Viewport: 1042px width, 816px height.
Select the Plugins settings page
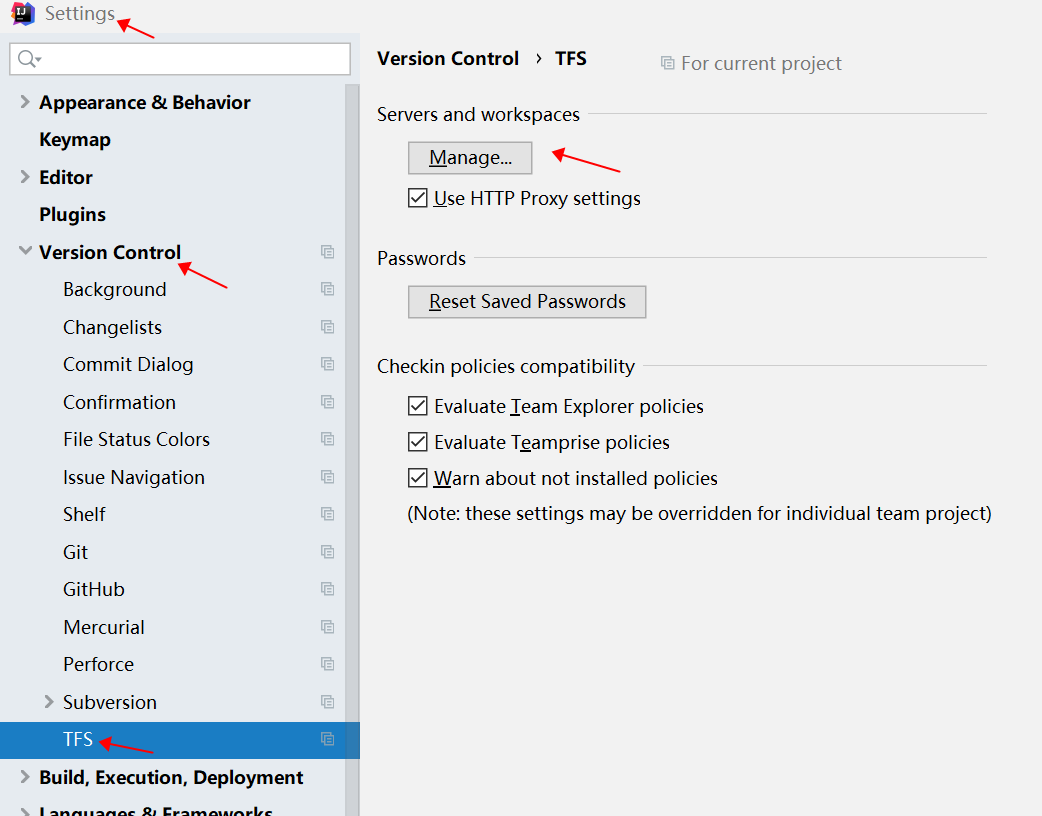(x=71, y=214)
